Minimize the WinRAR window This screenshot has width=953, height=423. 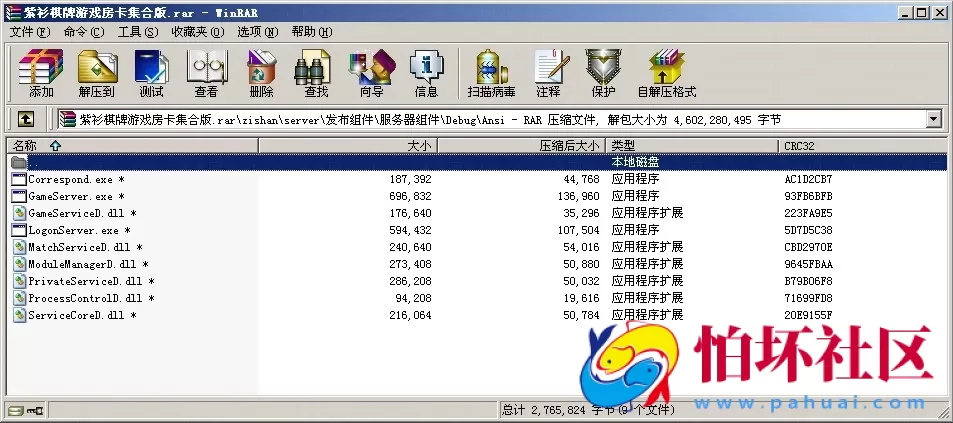pos(906,12)
